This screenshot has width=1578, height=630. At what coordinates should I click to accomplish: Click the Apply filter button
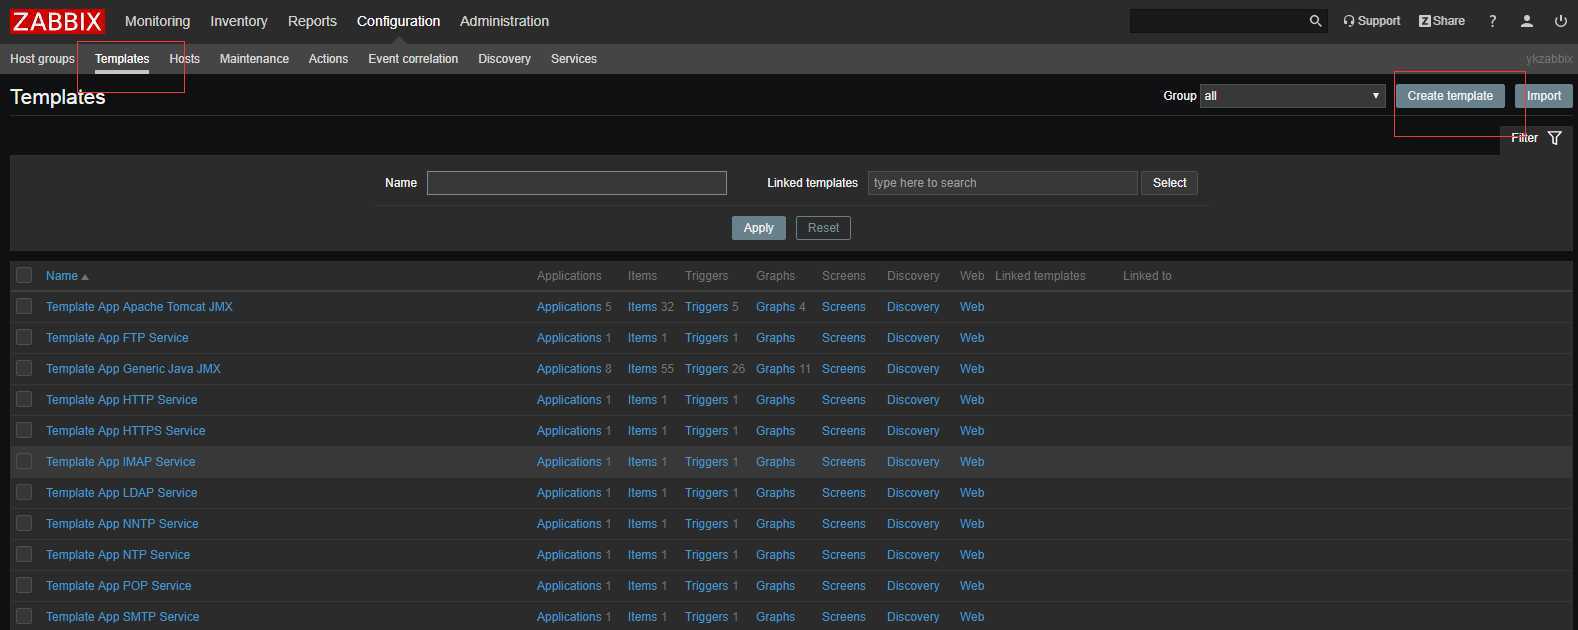(x=759, y=228)
